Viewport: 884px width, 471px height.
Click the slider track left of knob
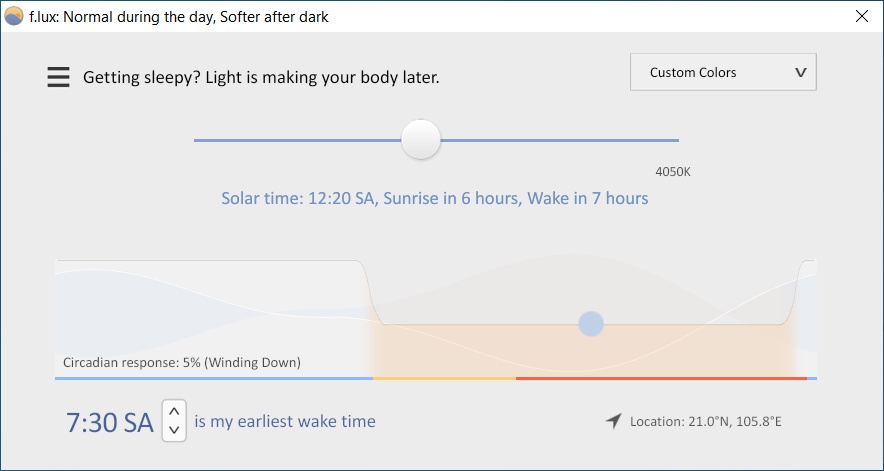click(x=297, y=140)
